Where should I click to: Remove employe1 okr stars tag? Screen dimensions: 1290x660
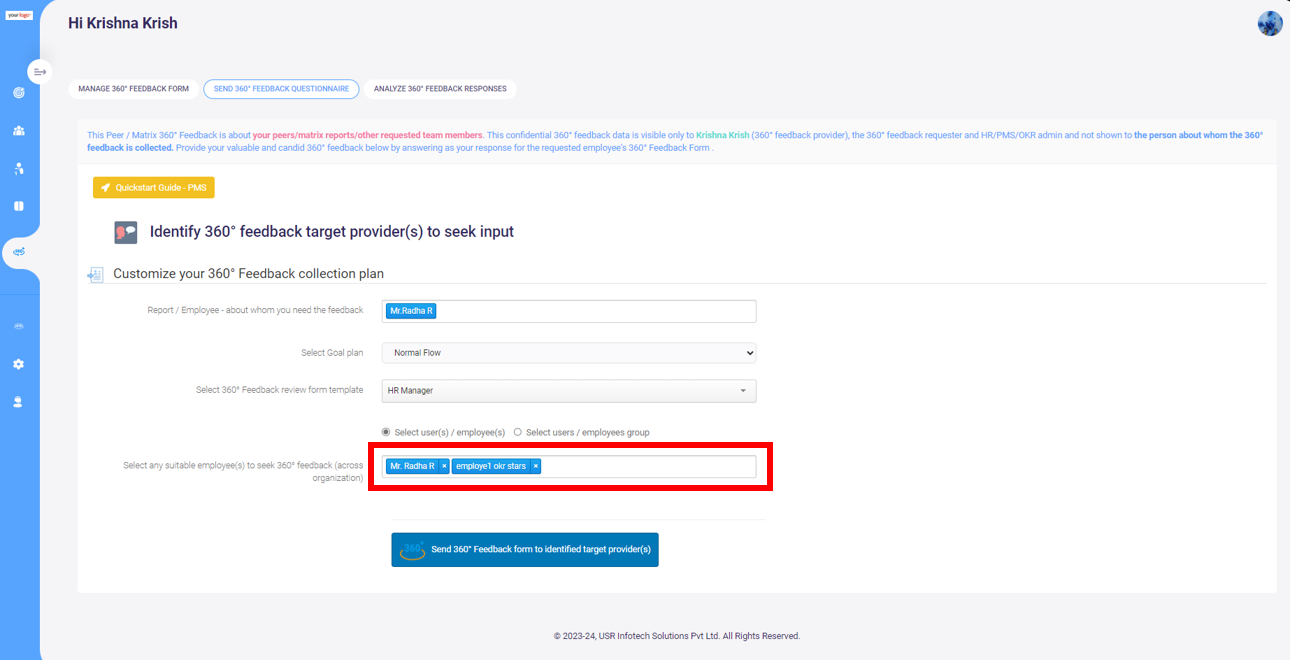coord(535,466)
